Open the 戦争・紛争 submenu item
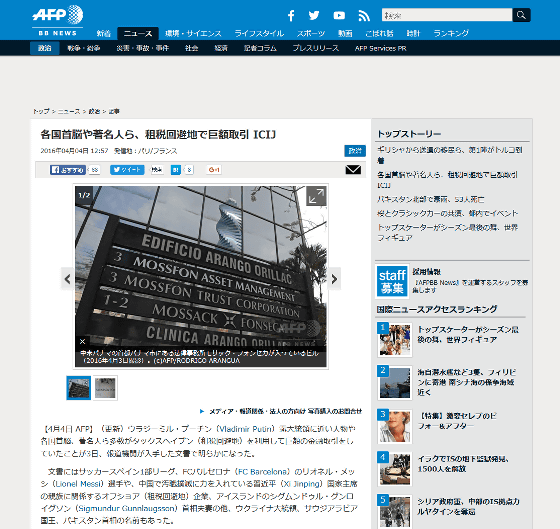This screenshot has width=560, height=529. point(84,48)
